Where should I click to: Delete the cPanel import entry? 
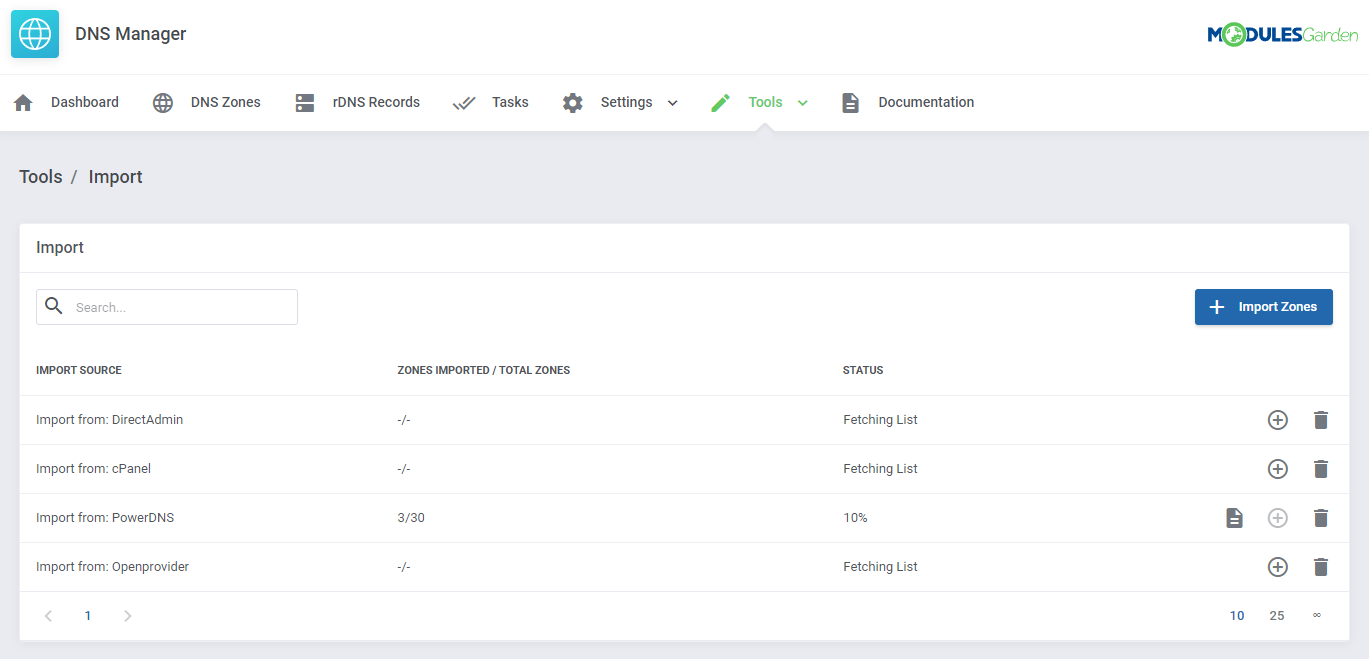[1321, 468]
